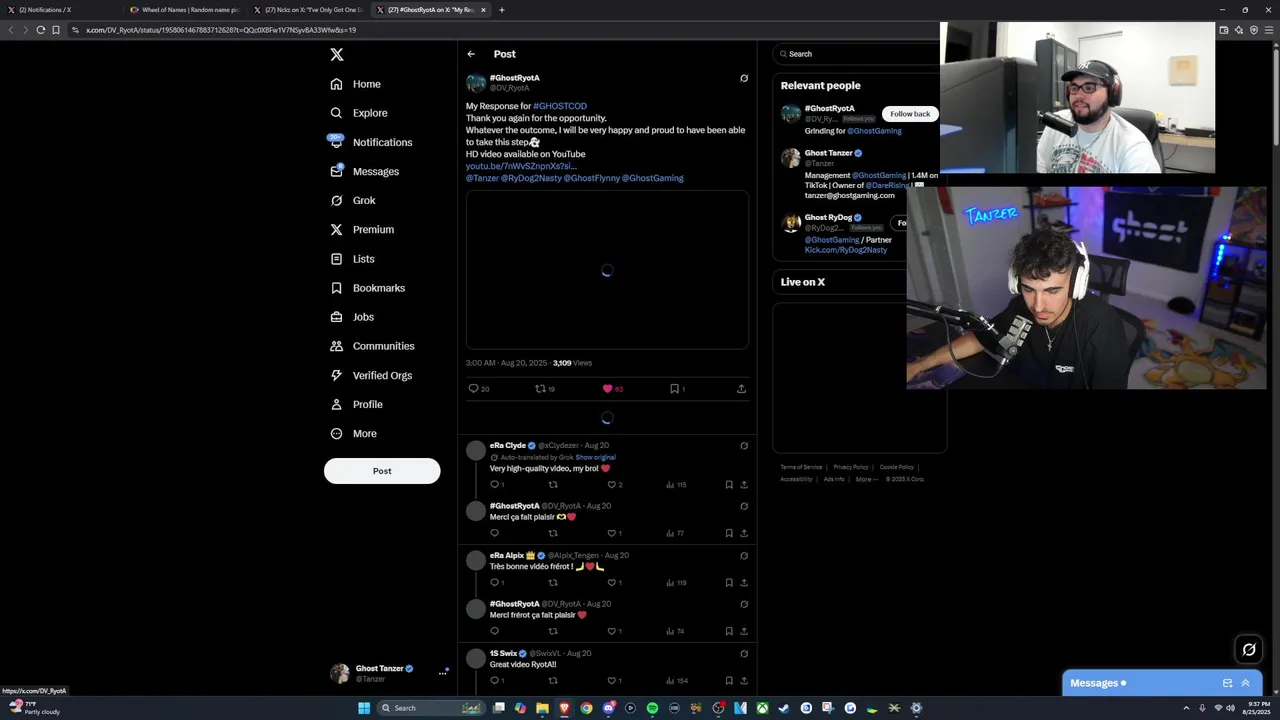Open Premium in the sidebar

[x=362, y=229]
